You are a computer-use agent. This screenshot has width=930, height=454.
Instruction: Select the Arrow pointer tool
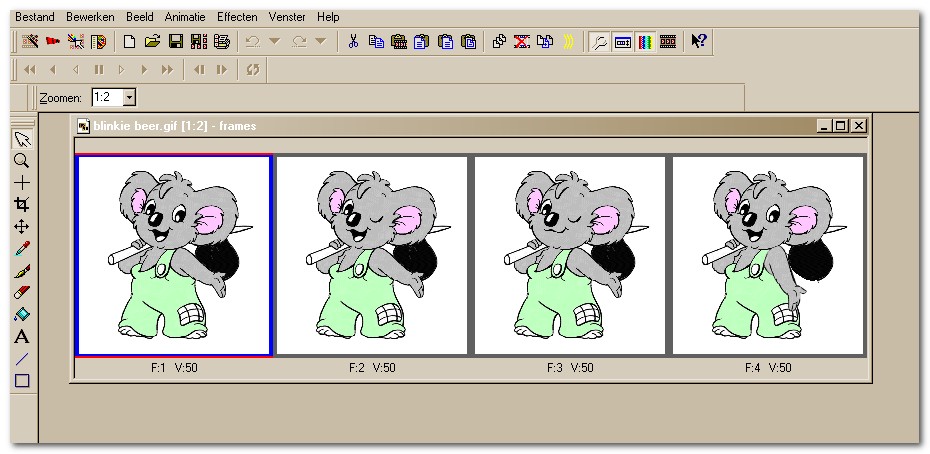pos(22,139)
